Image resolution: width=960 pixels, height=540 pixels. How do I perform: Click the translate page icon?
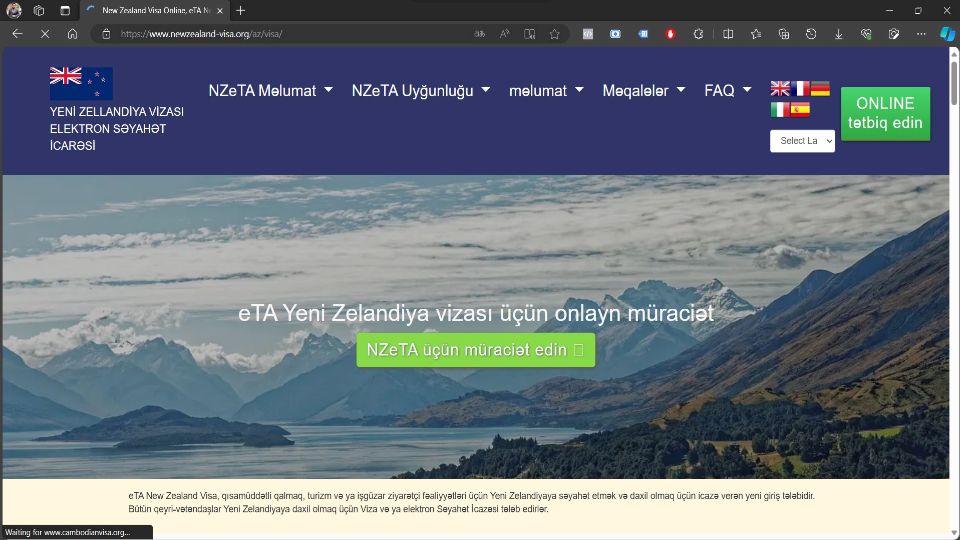(479, 34)
